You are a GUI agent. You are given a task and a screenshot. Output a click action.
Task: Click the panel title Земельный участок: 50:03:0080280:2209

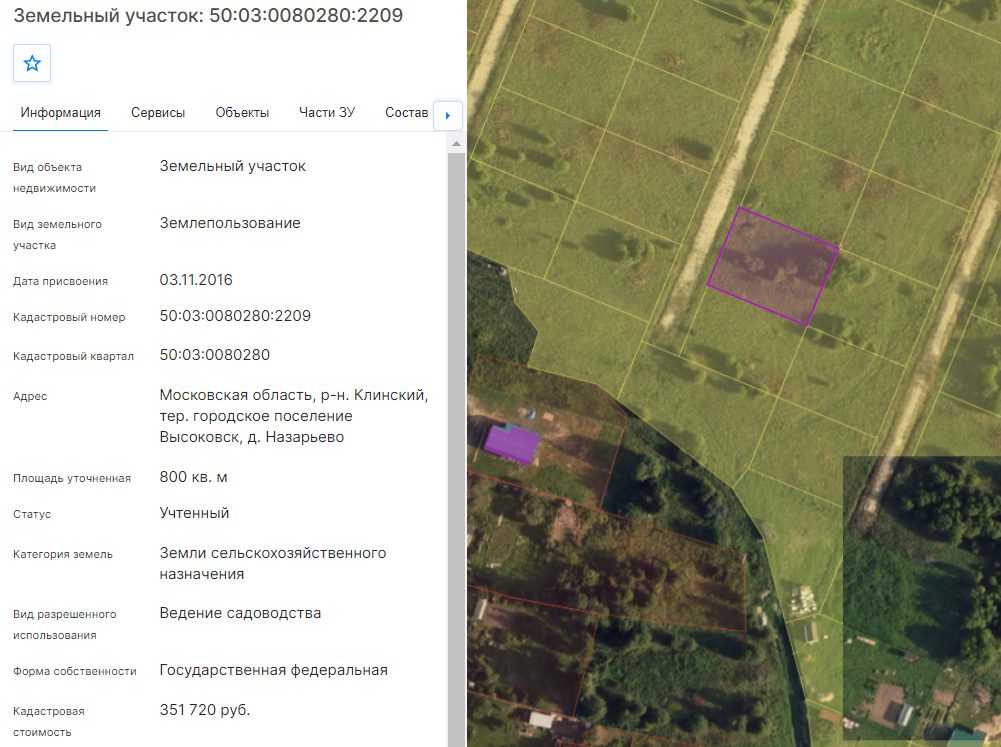208,15
